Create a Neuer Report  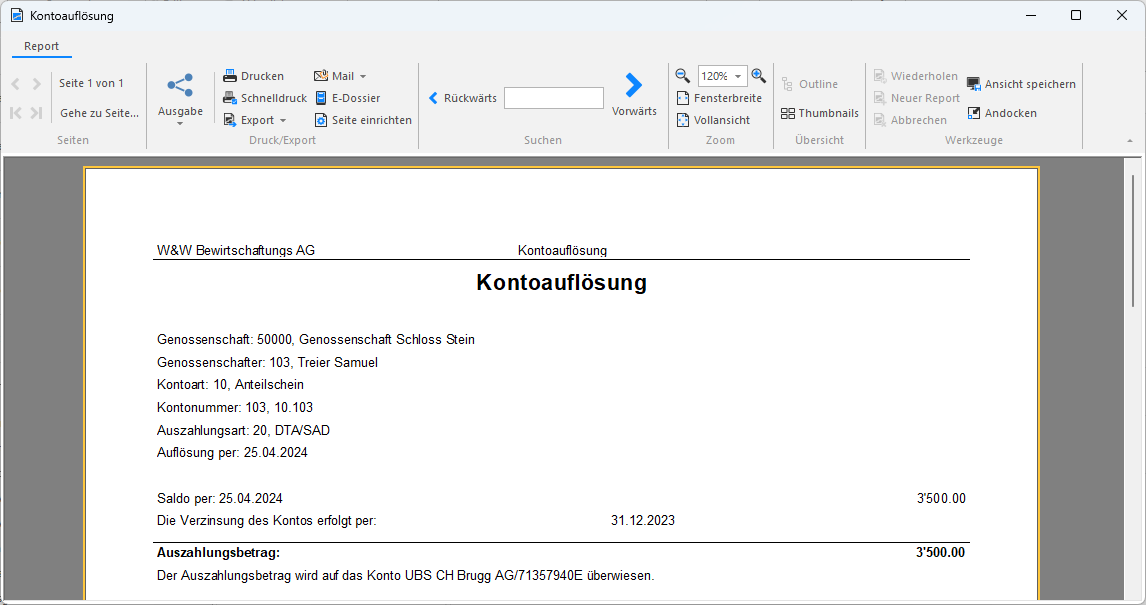[x=917, y=98]
